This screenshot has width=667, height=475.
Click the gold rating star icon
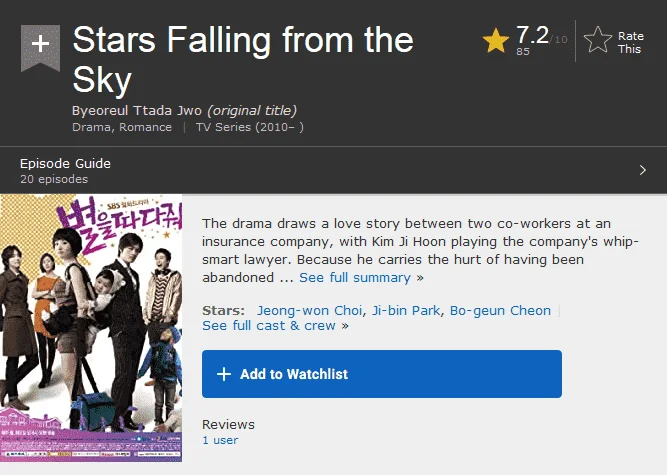(496, 41)
